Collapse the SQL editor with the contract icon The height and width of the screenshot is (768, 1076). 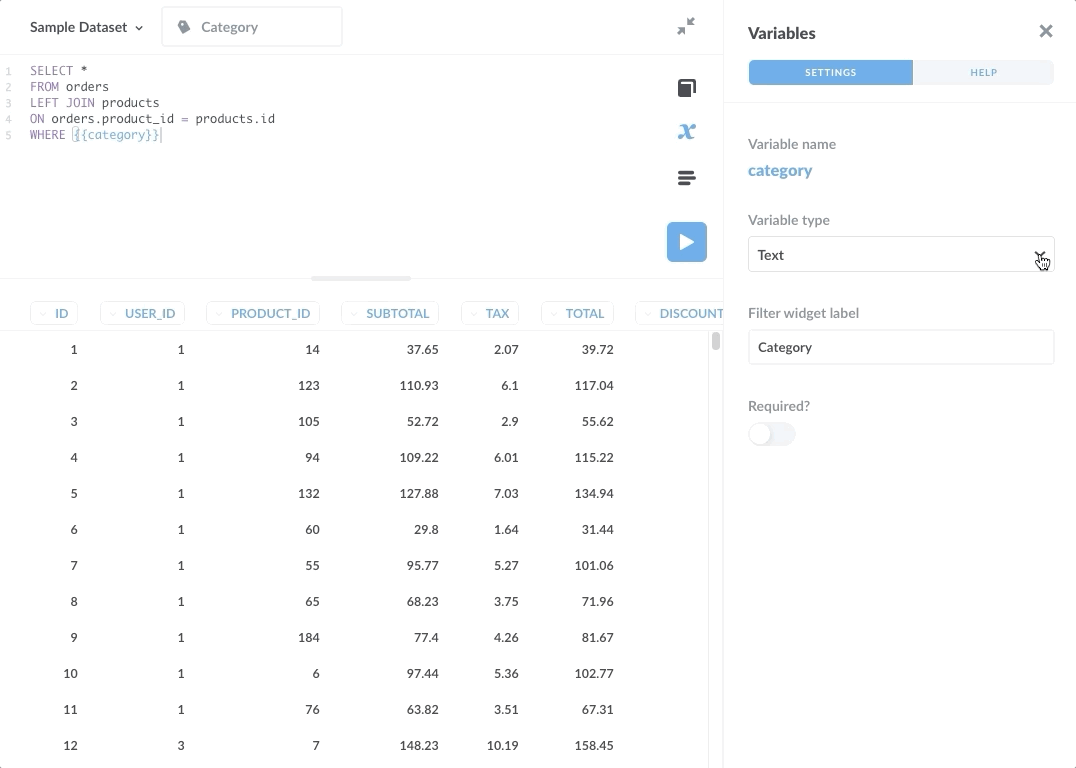[x=686, y=27]
